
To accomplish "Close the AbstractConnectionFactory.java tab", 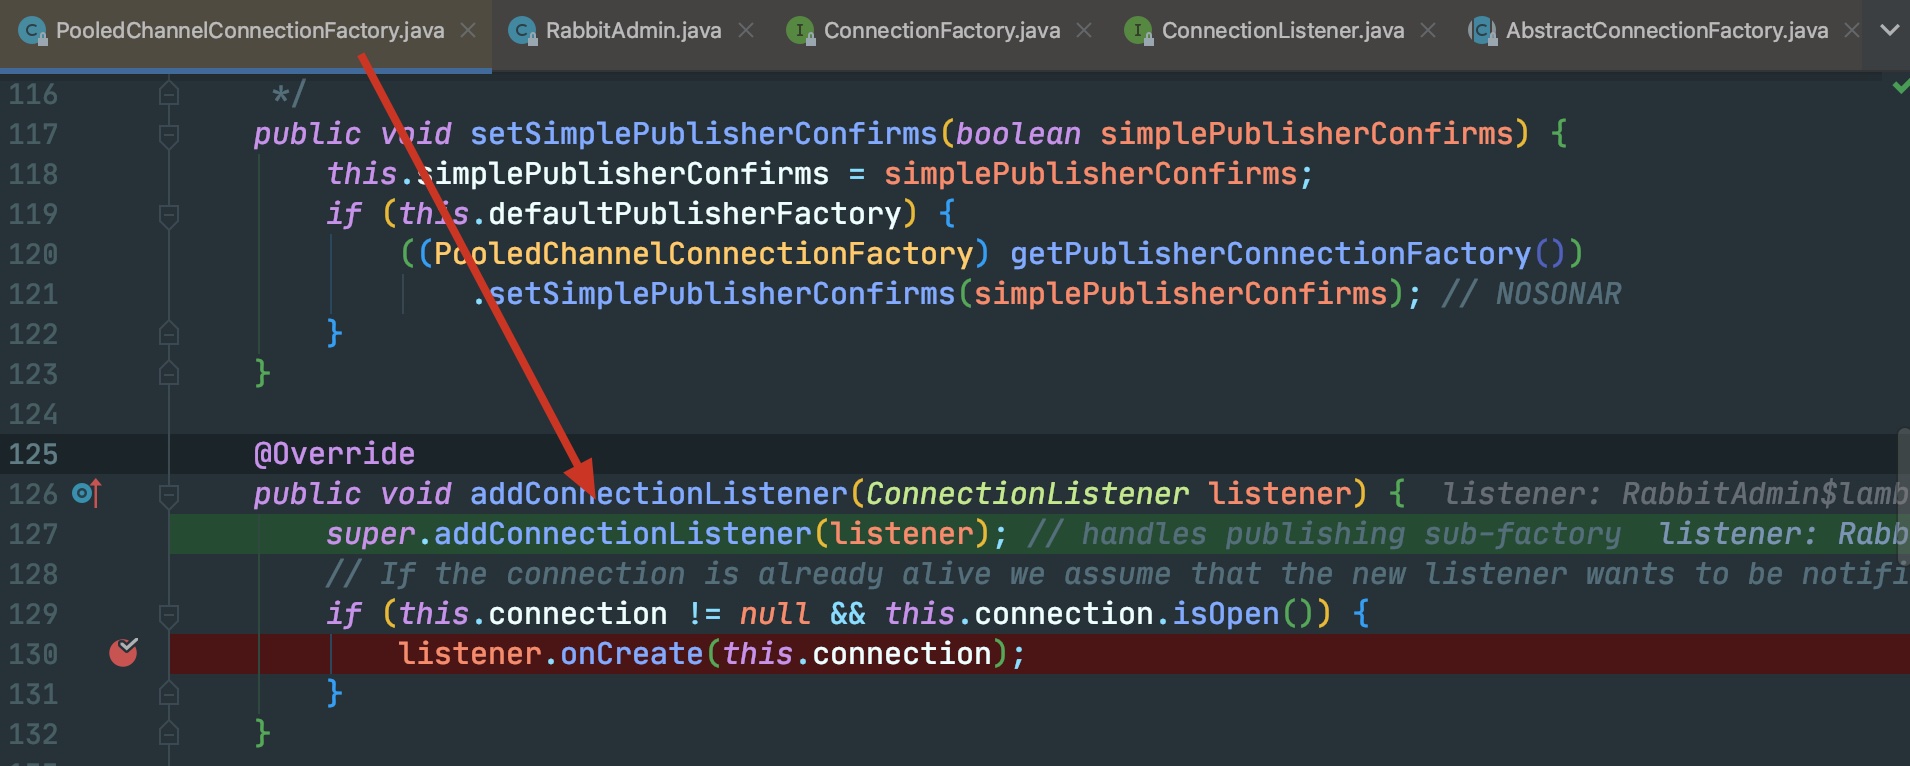I will [x=1852, y=31].
